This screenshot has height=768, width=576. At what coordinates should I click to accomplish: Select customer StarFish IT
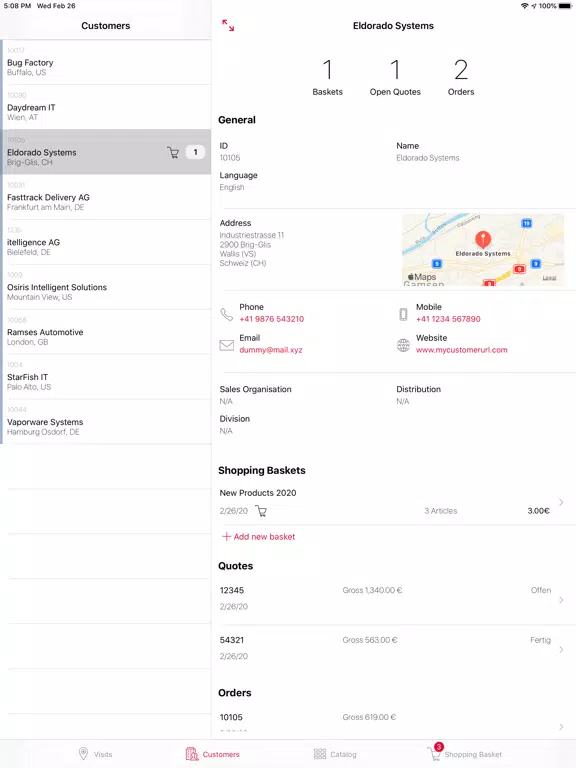tap(106, 377)
